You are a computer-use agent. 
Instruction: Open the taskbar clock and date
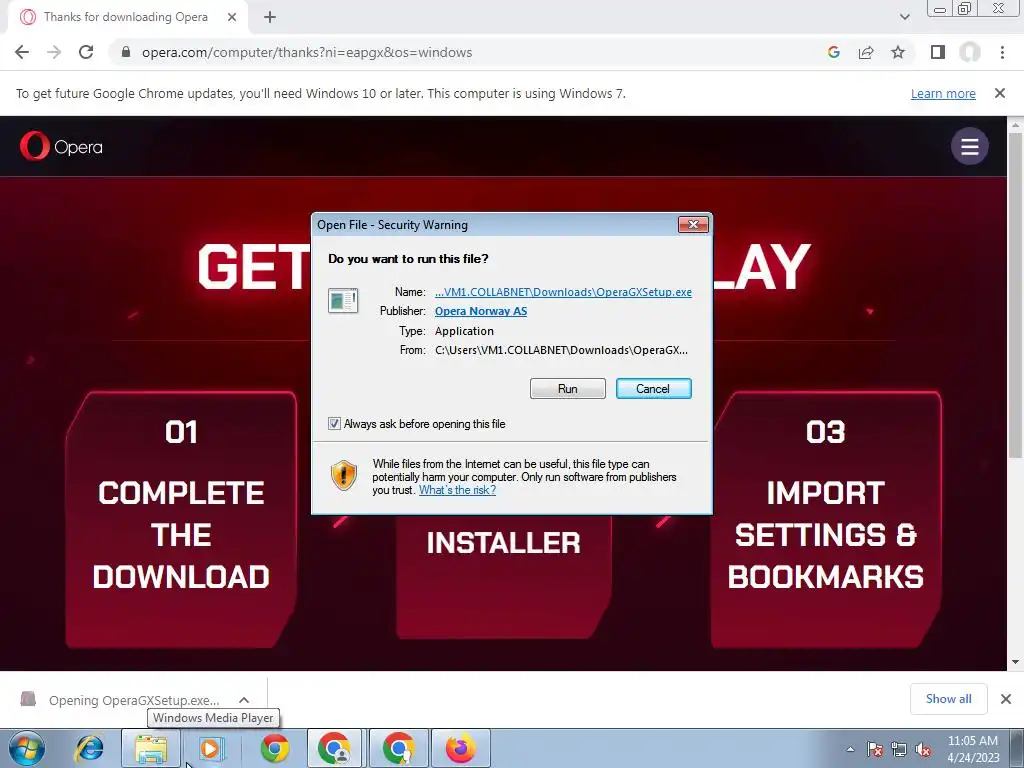(x=973, y=749)
